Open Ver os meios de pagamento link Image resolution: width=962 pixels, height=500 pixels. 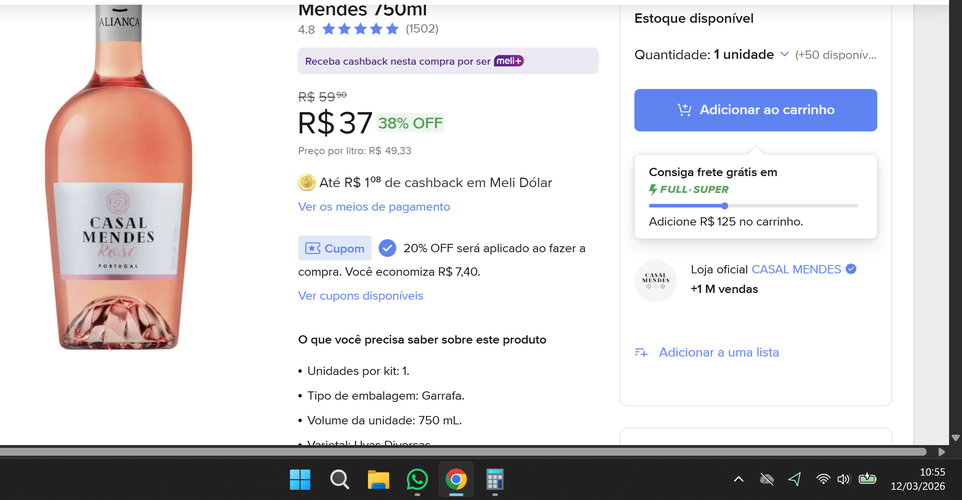[374, 207]
